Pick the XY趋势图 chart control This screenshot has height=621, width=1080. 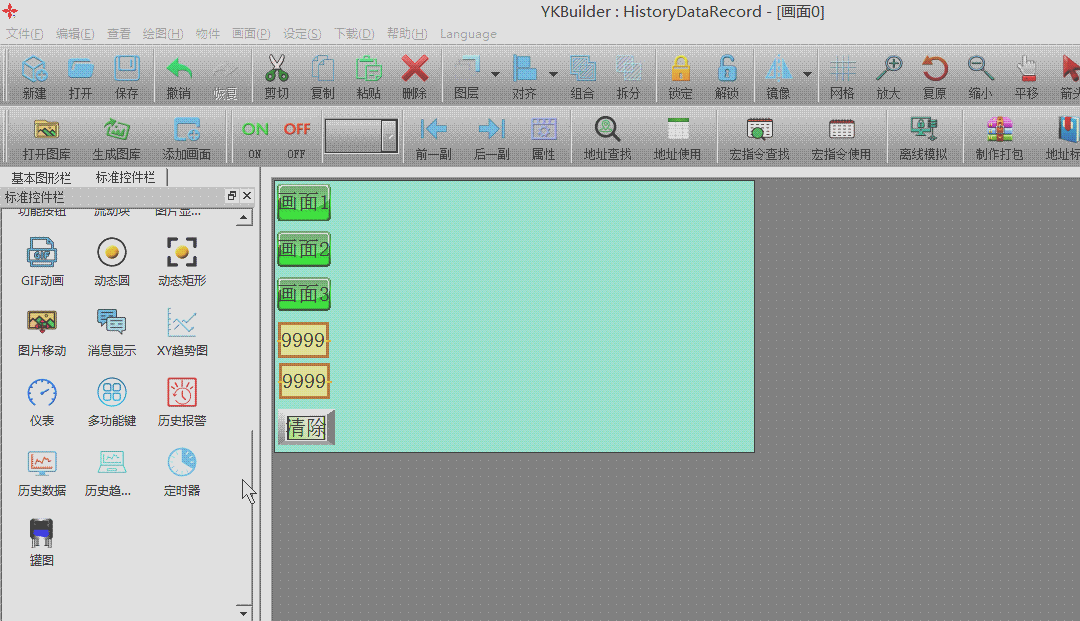[182, 322]
